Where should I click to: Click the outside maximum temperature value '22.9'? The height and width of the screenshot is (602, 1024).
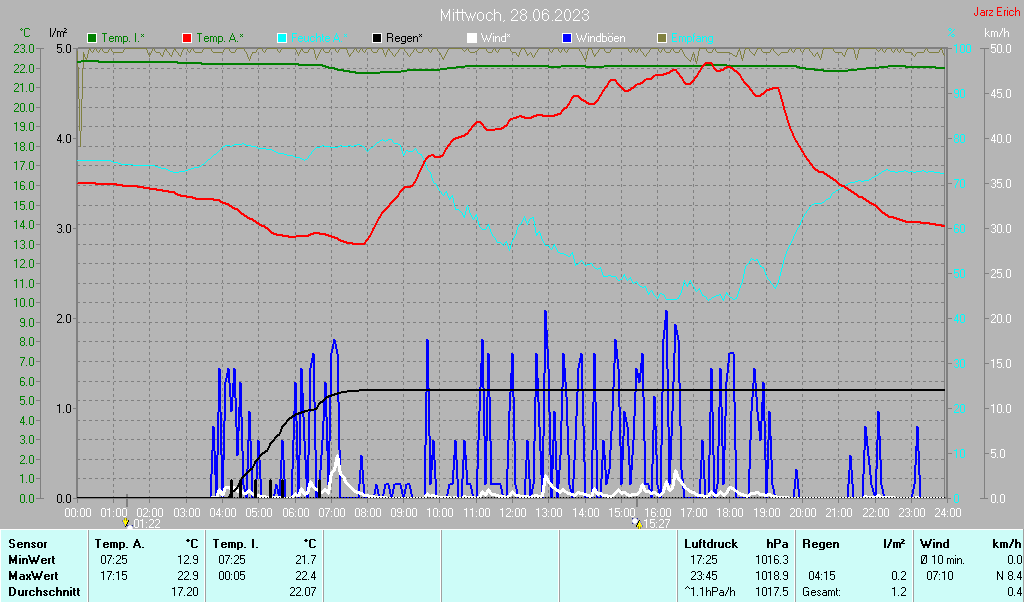click(188, 577)
